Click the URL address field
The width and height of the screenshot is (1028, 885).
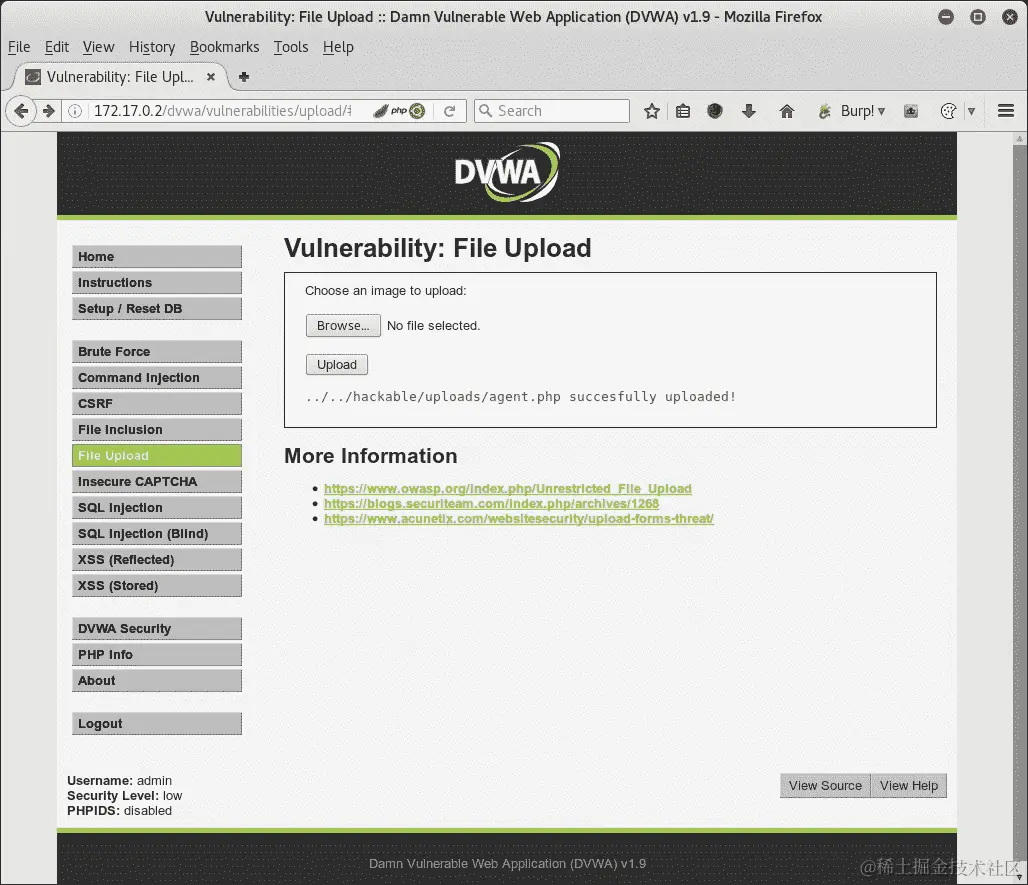(x=223, y=111)
